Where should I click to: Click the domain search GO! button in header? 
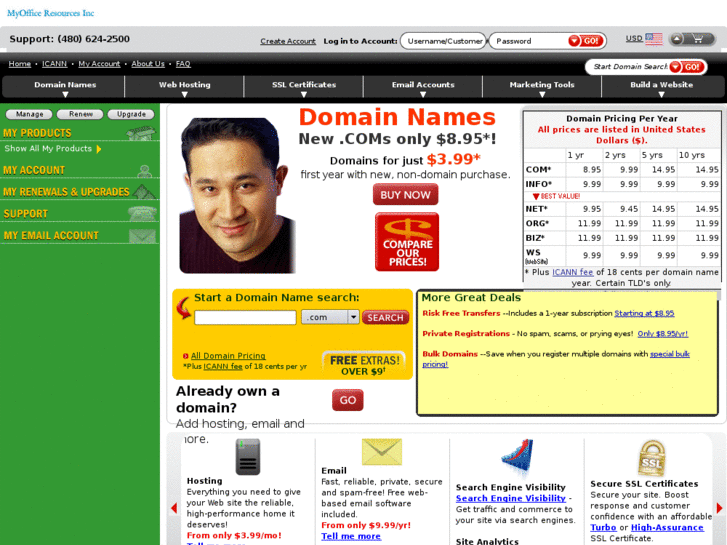[687, 67]
